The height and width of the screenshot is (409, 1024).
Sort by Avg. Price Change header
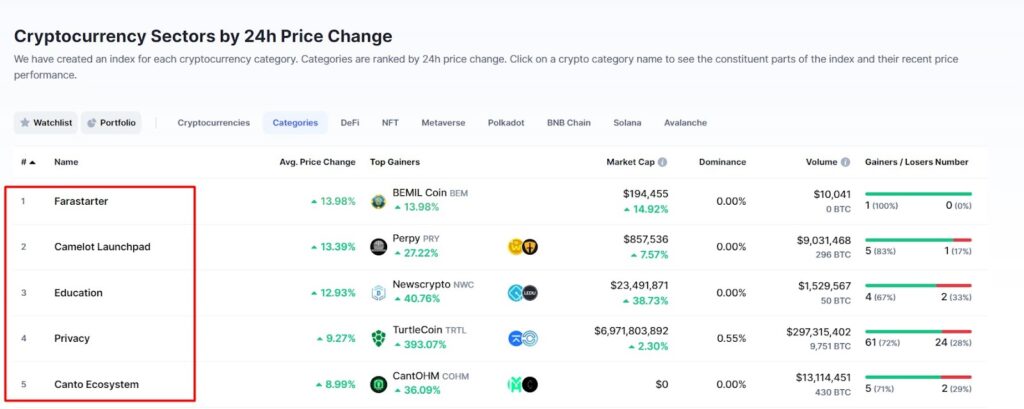tap(317, 162)
